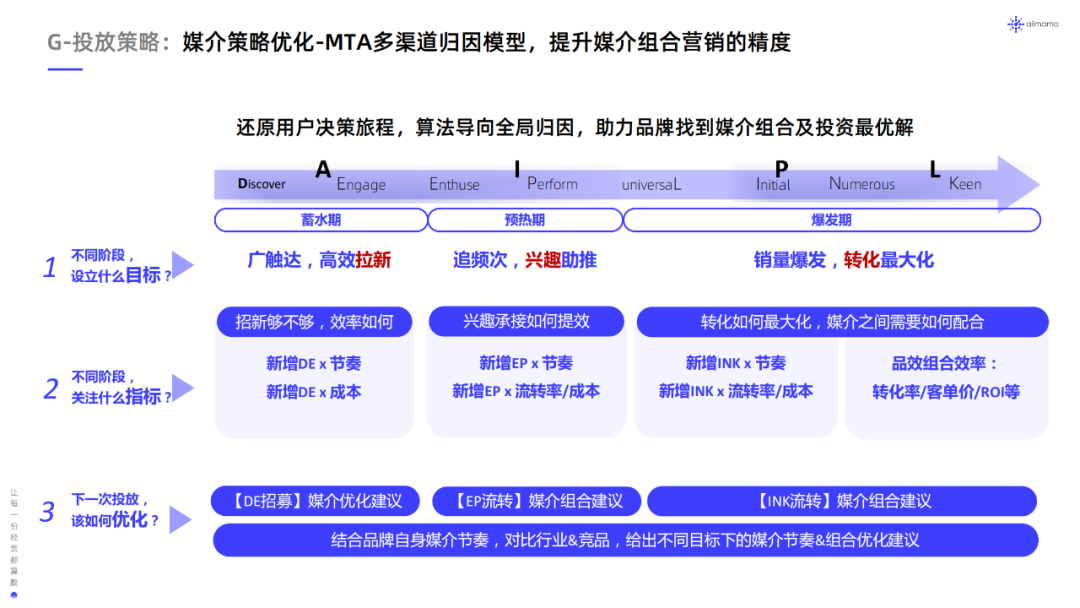Click the 【INK流转】媒介组合建议 pill
Viewport: 1080px width, 608px height.
point(842,501)
